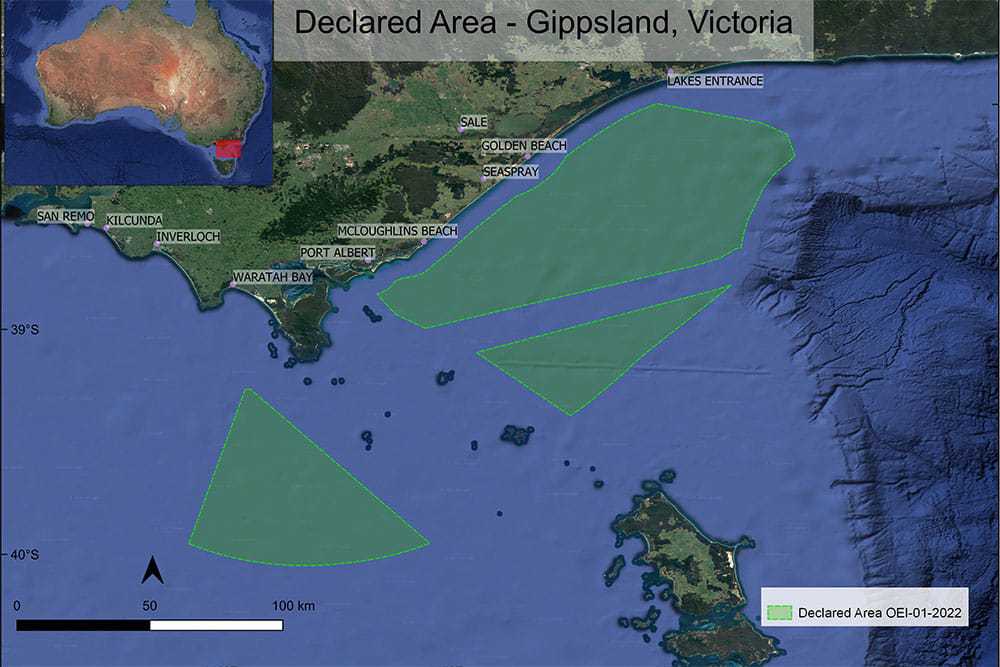Select the Golden Beach location marker
The width and height of the screenshot is (1000, 667).
[x=528, y=156]
